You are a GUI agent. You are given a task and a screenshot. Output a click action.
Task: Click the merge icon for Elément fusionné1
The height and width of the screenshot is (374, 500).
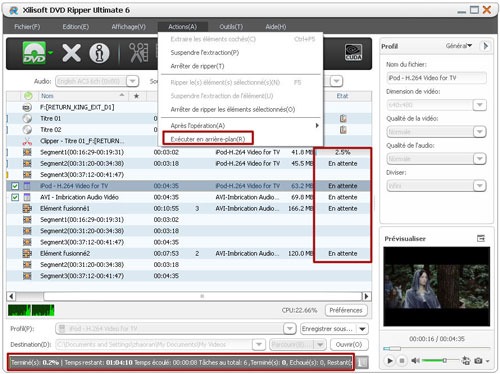coord(27,208)
